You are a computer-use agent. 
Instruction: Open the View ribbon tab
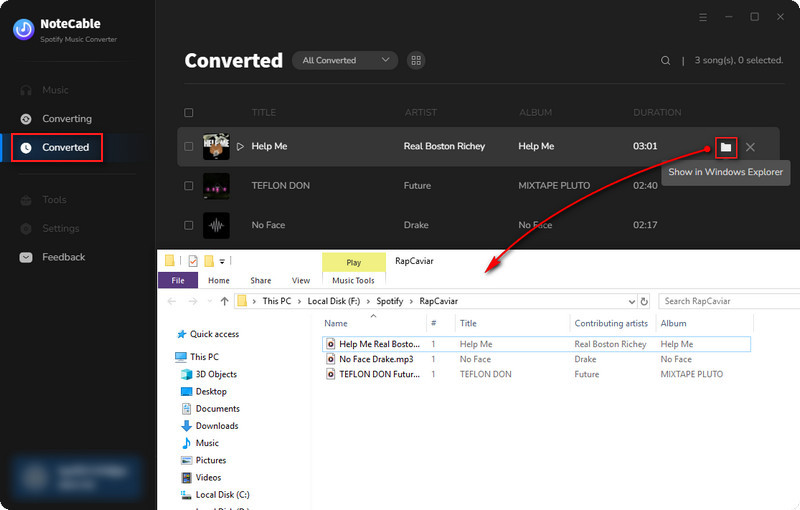[301, 280]
